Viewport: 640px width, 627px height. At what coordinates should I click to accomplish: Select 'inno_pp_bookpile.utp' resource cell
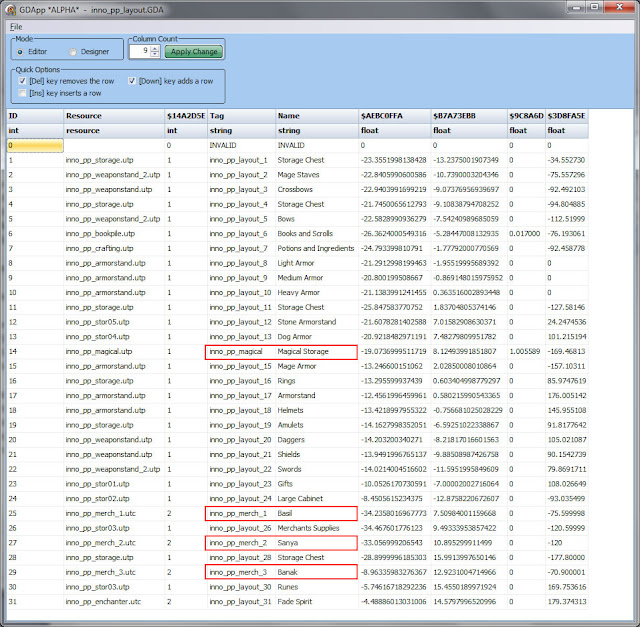114,233
